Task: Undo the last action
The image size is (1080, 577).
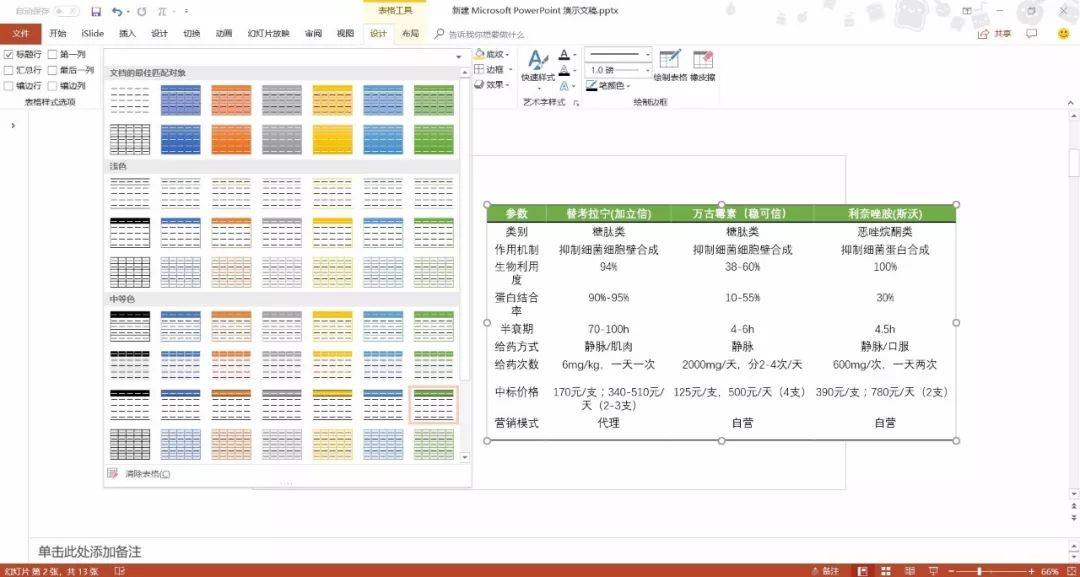Action: tap(116, 12)
